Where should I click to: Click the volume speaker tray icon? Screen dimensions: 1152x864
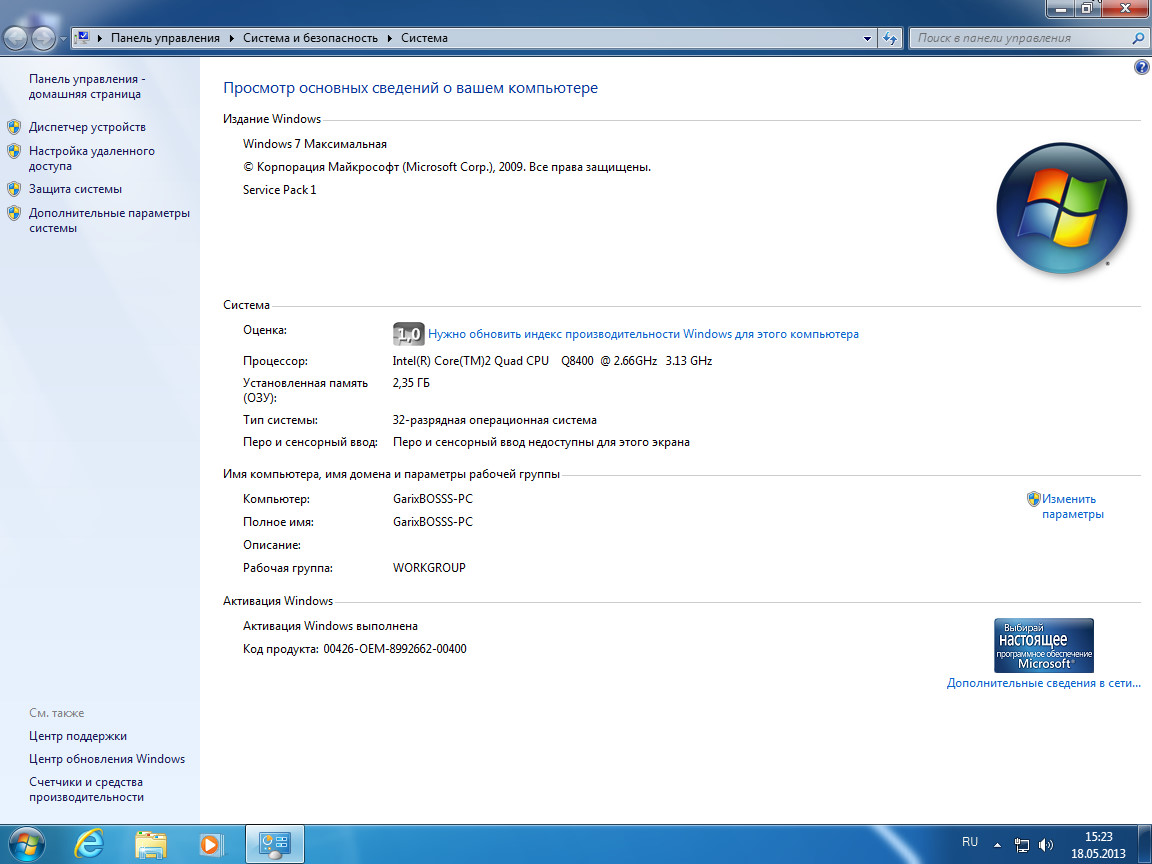coord(1046,845)
